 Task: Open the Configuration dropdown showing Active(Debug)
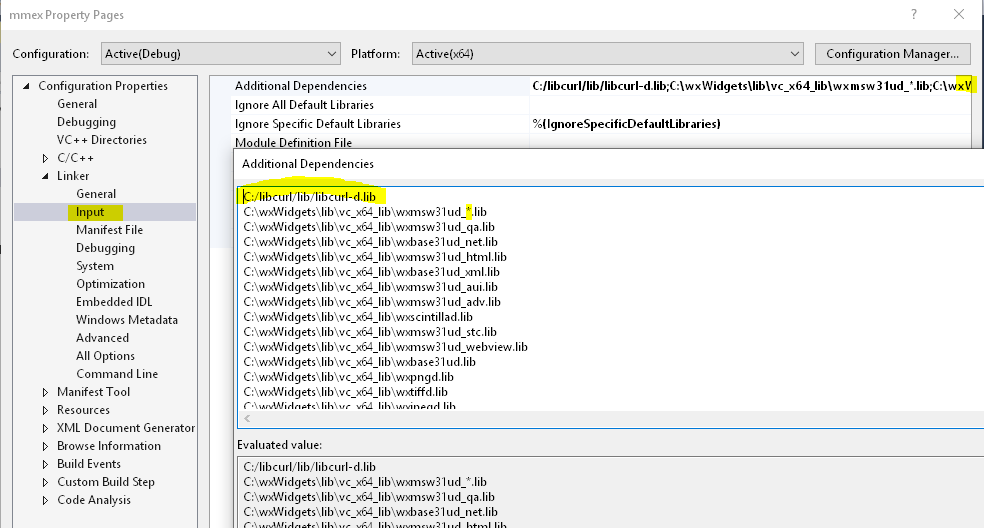pos(220,54)
